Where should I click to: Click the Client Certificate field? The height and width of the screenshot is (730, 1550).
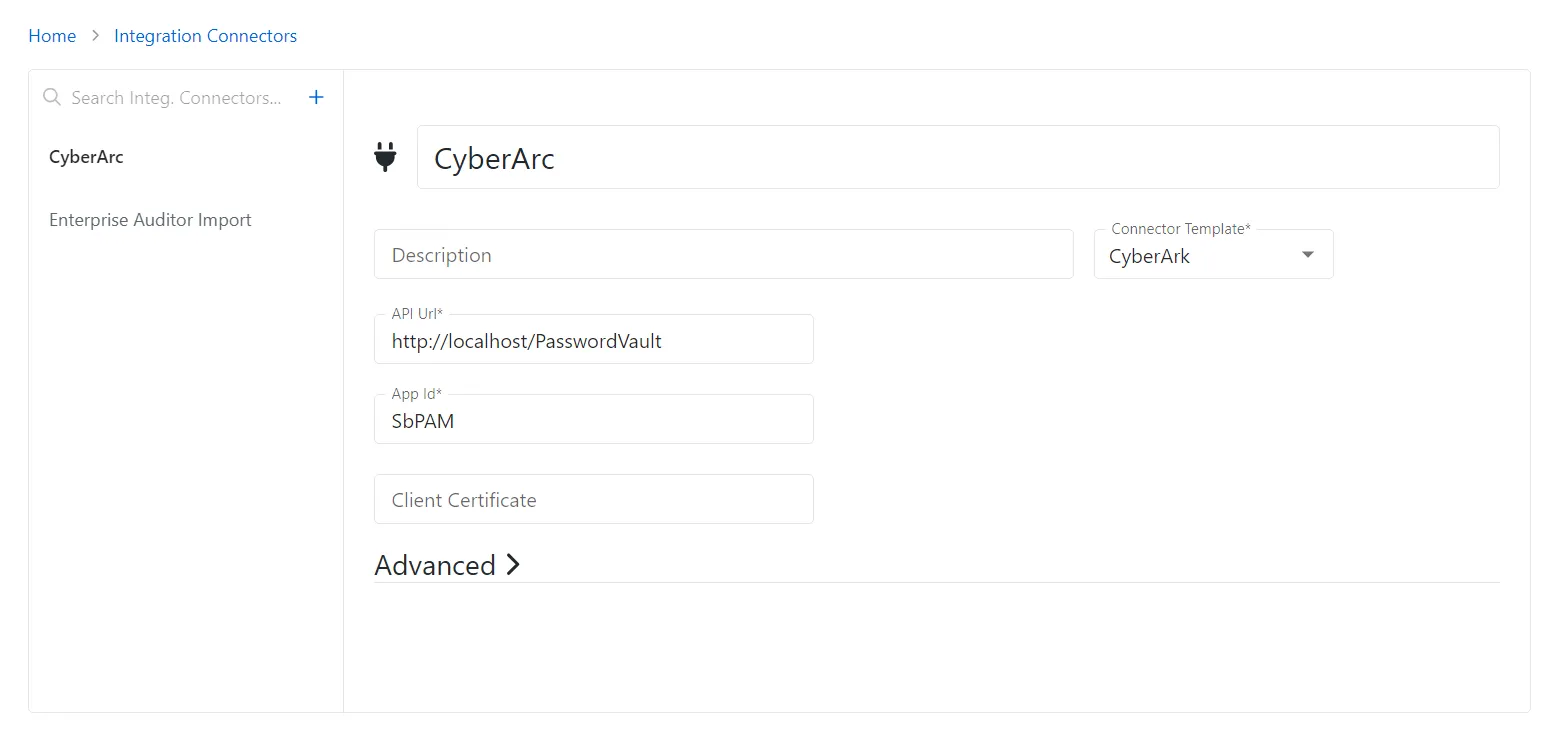coord(593,499)
